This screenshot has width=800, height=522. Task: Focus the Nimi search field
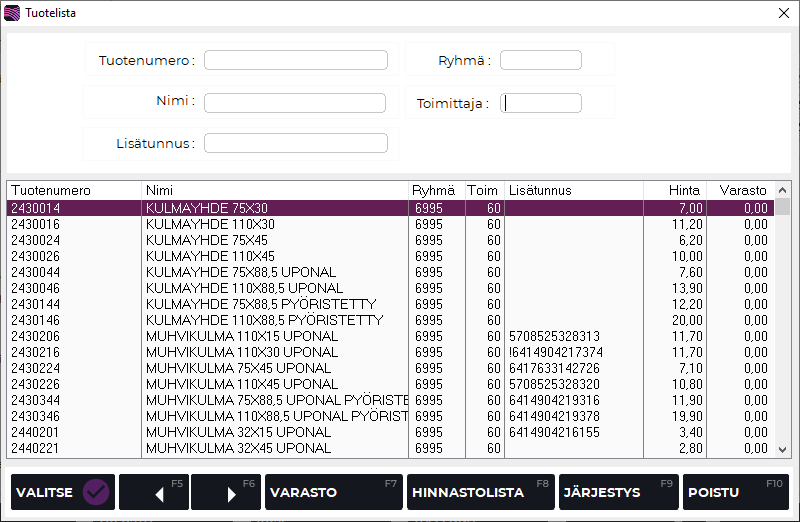[x=295, y=103]
